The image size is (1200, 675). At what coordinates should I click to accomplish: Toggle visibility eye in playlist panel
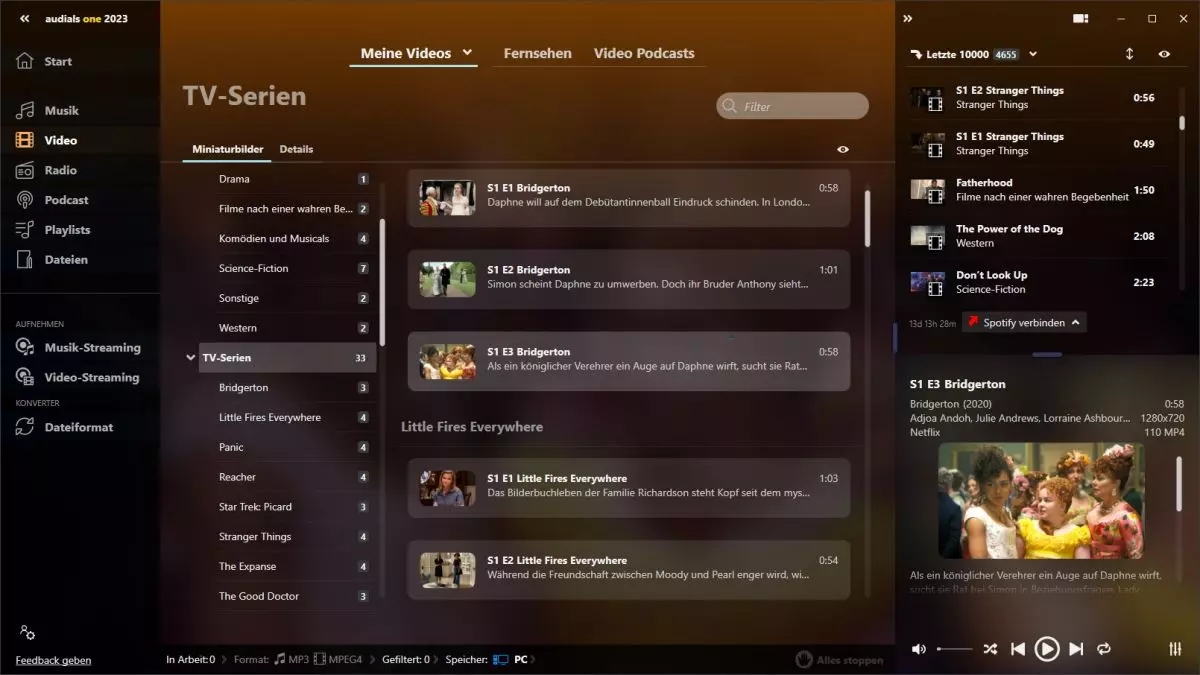click(x=1164, y=54)
